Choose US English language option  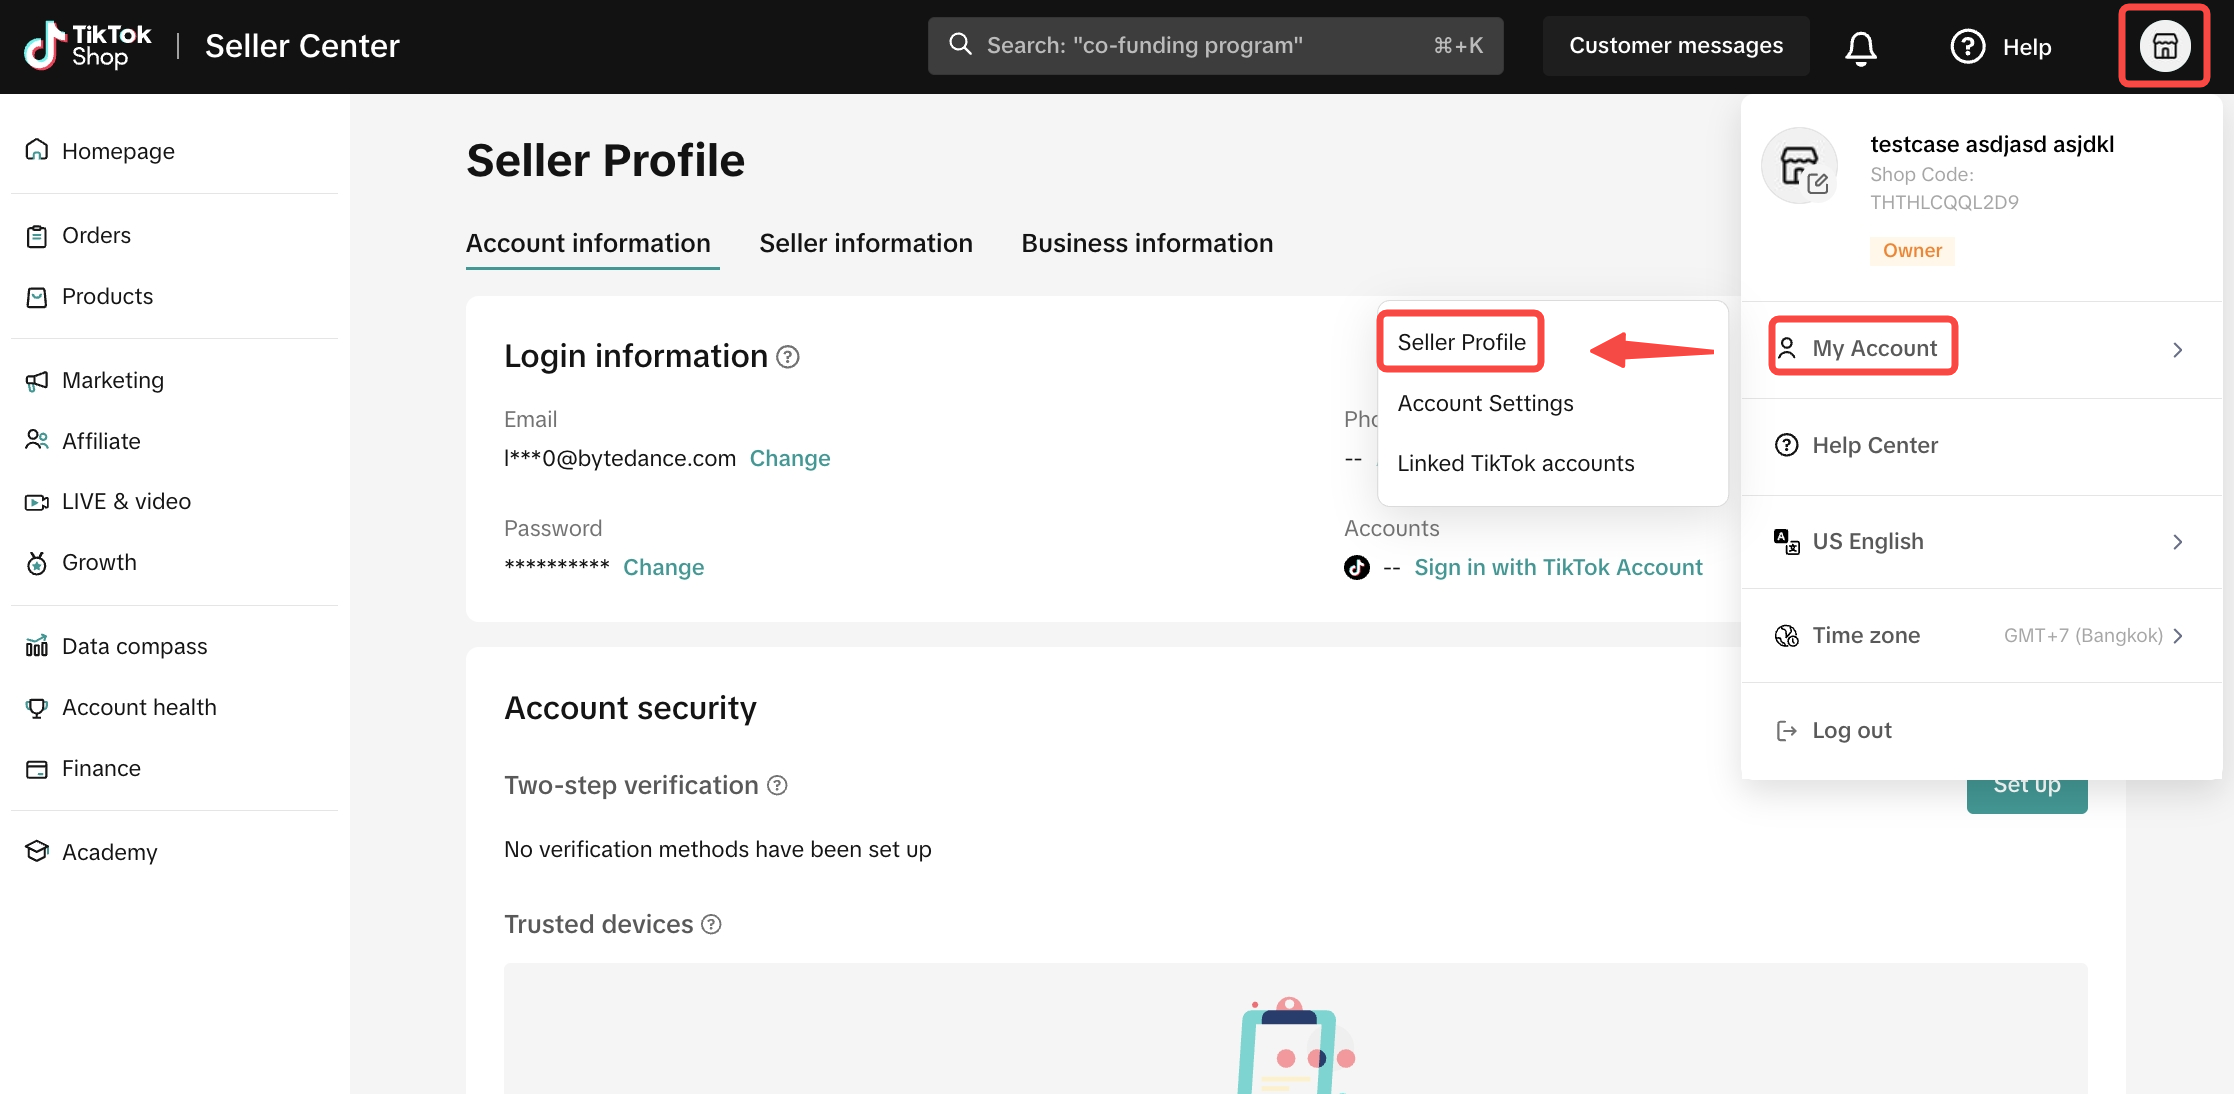pyautogui.click(x=1980, y=542)
